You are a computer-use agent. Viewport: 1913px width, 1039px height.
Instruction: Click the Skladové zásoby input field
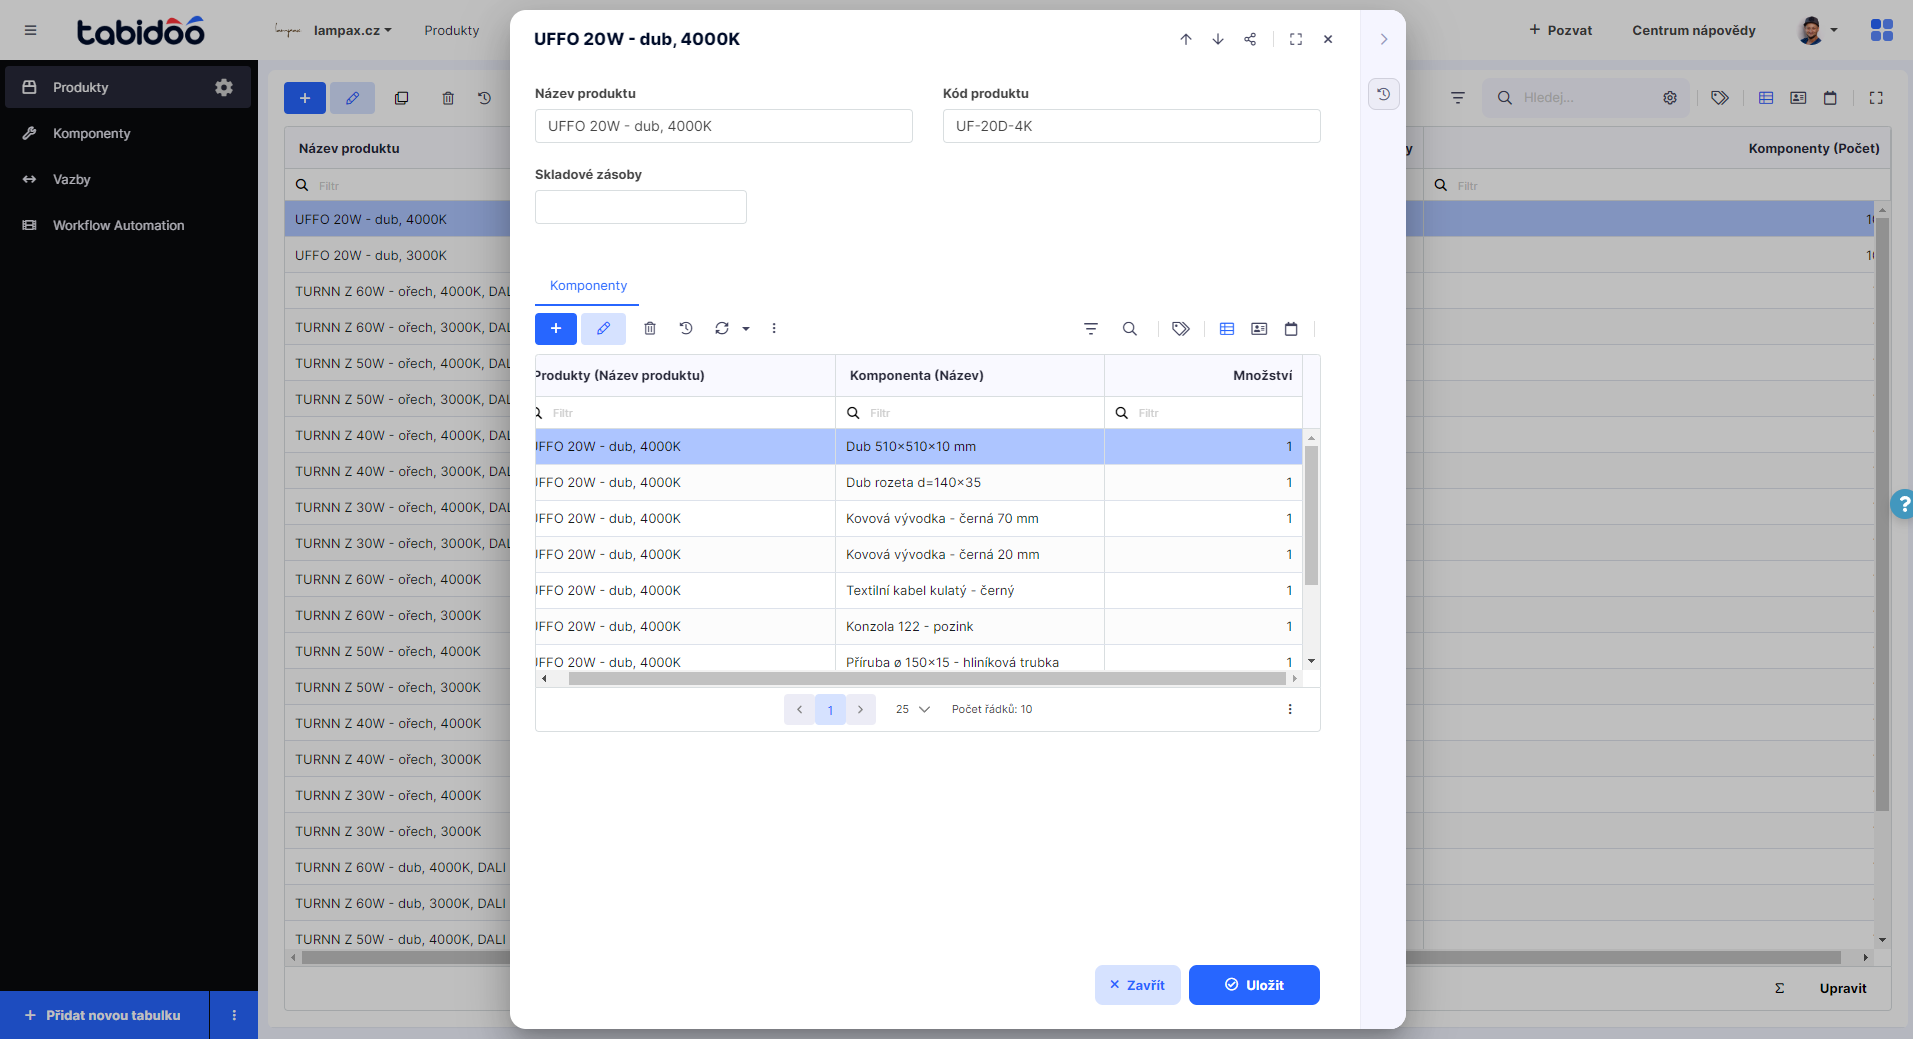[x=640, y=207]
